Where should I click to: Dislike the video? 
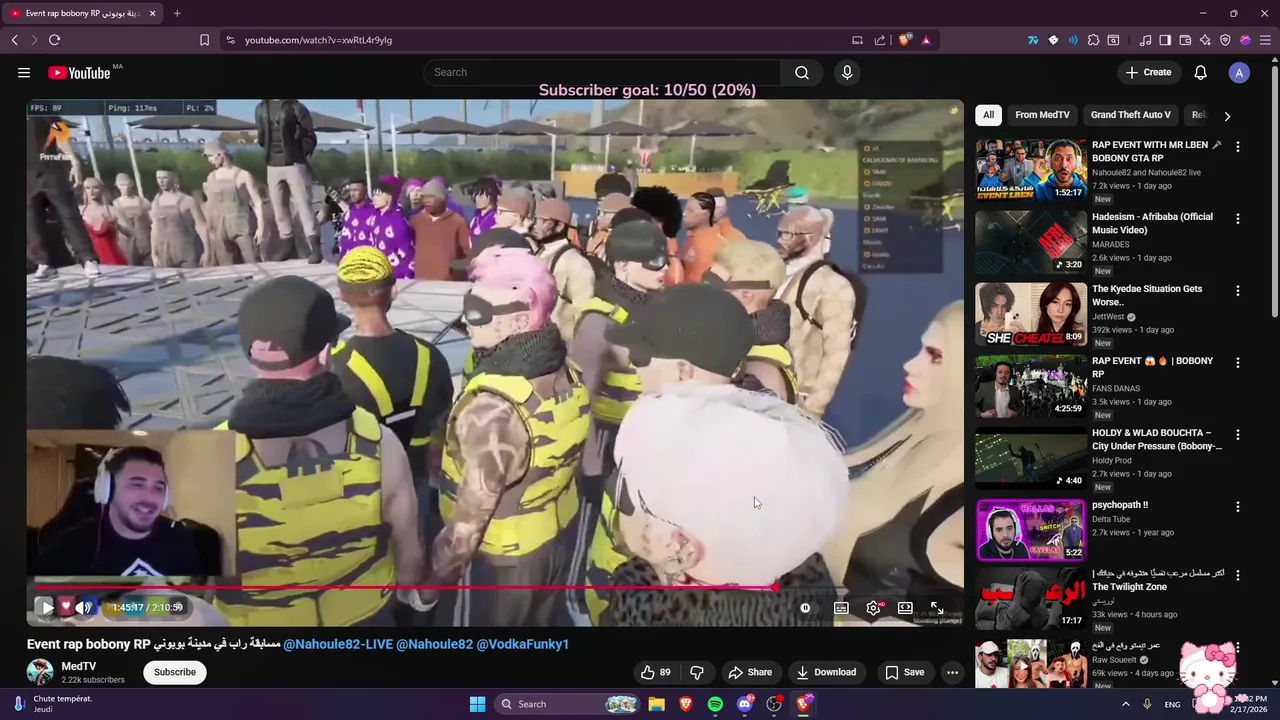[x=697, y=672]
